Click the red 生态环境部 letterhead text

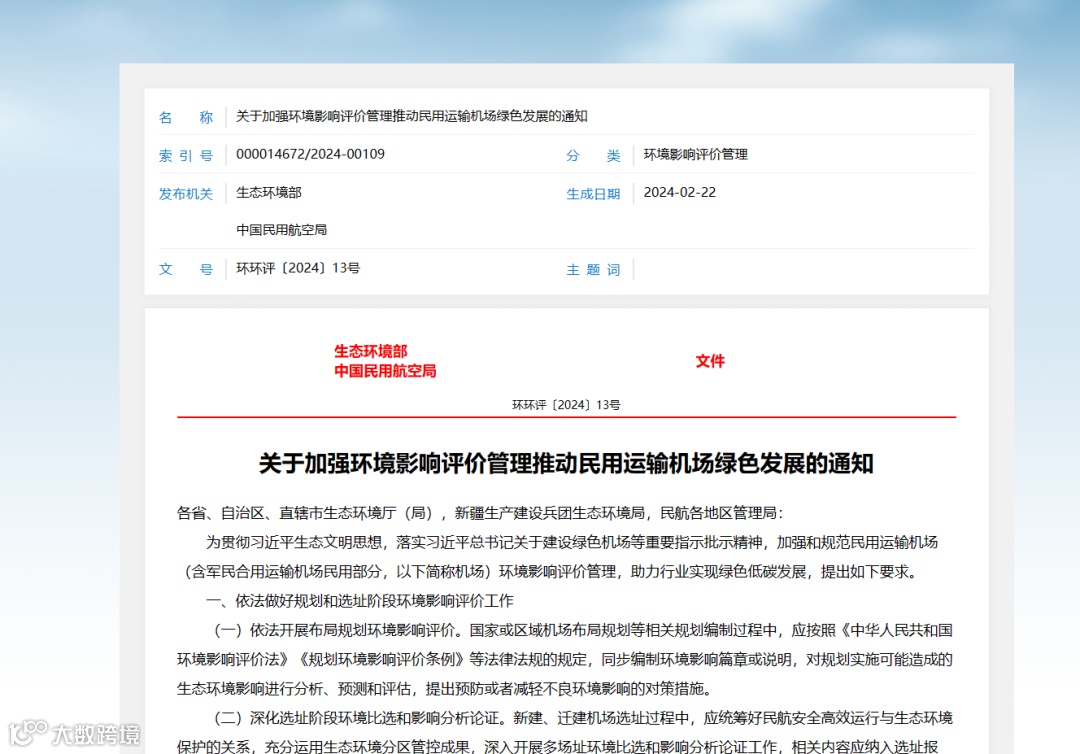tap(371, 351)
